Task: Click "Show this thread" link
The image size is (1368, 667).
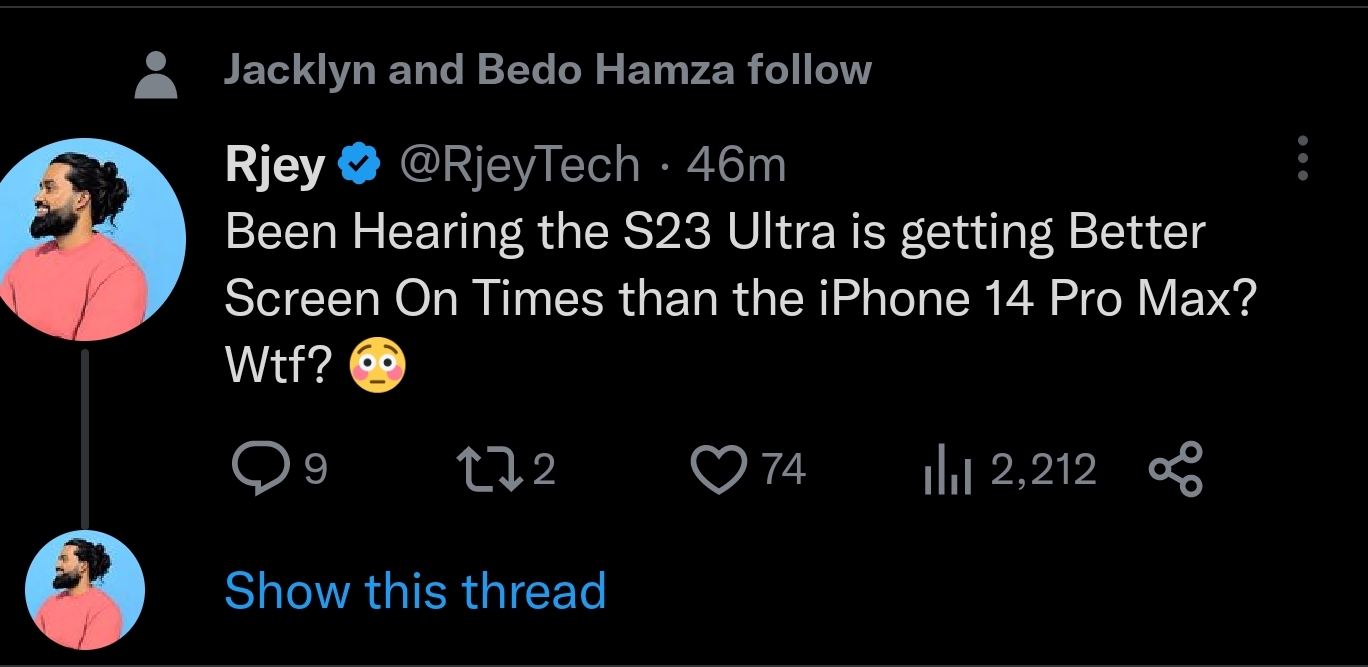Action: click(x=415, y=591)
